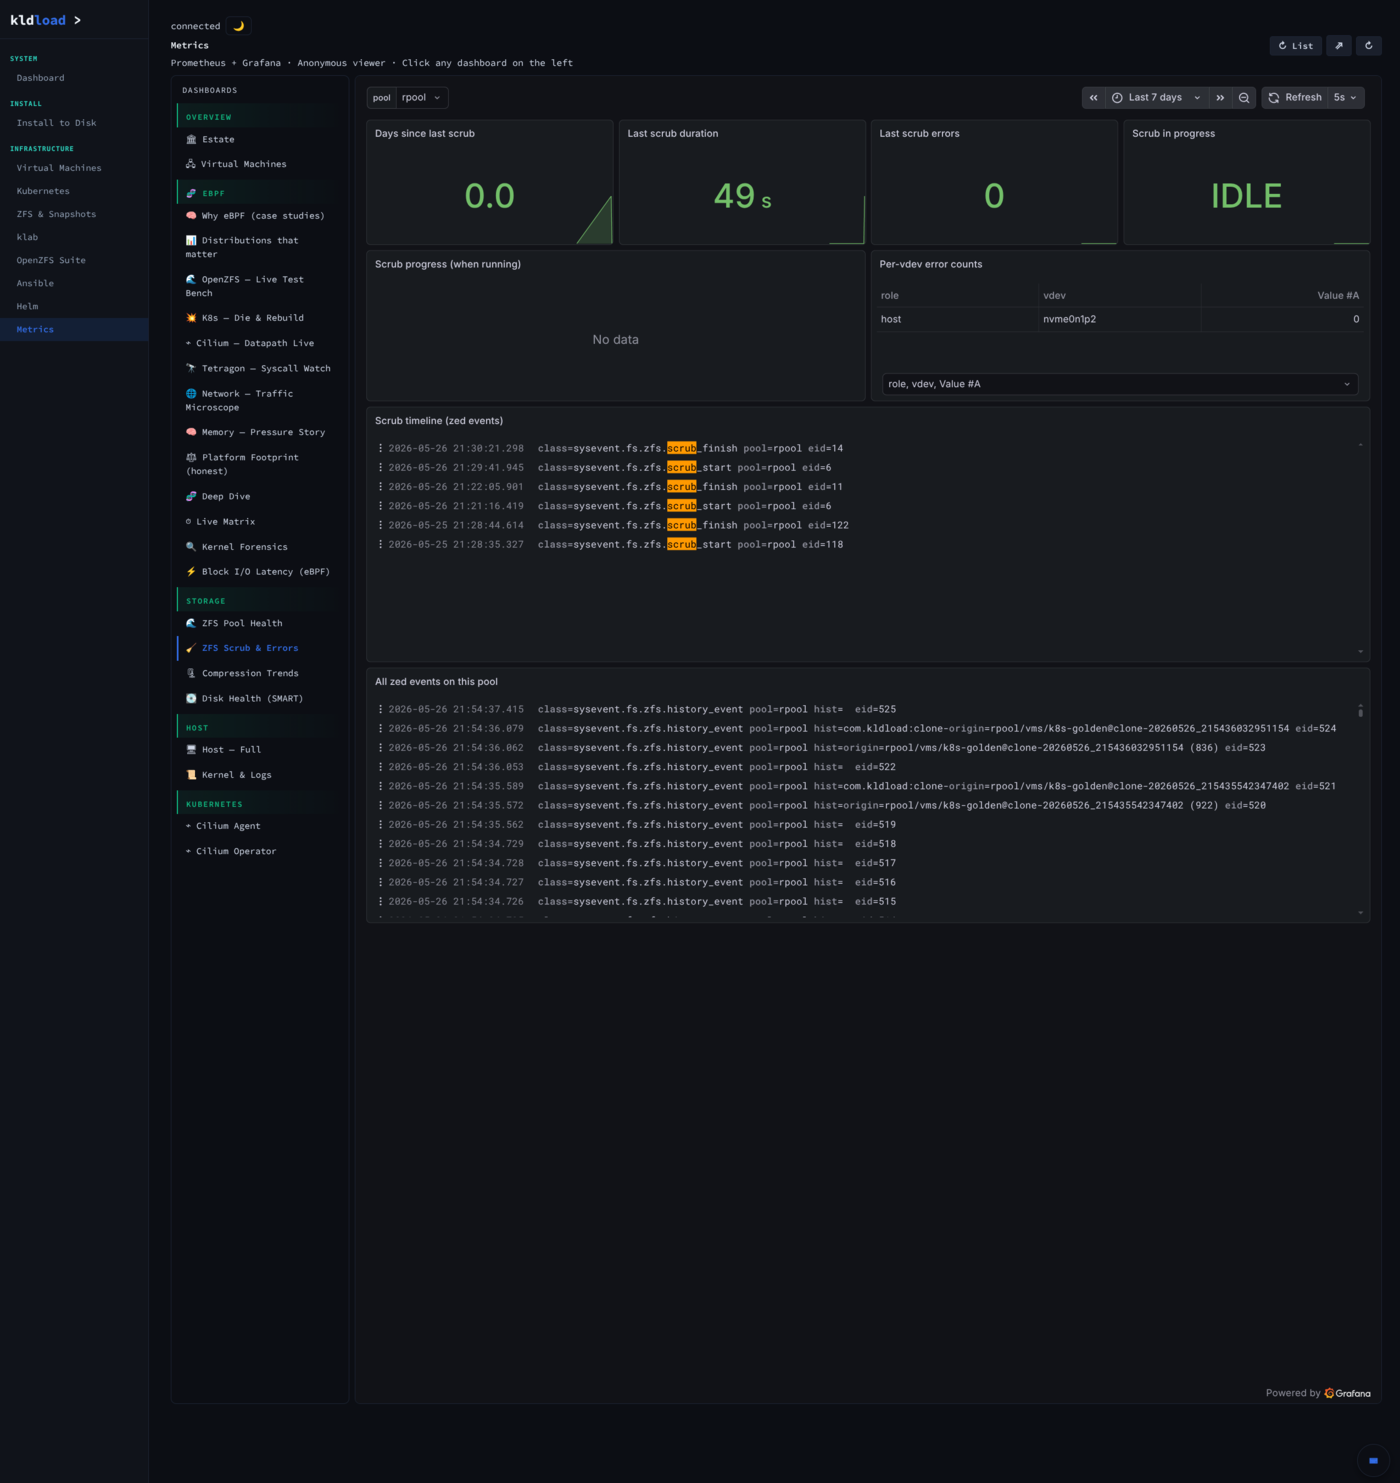This screenshot has height=1483, width=1400.
Task: Go to Install to Disk
Action: click(x=56, y=123)
